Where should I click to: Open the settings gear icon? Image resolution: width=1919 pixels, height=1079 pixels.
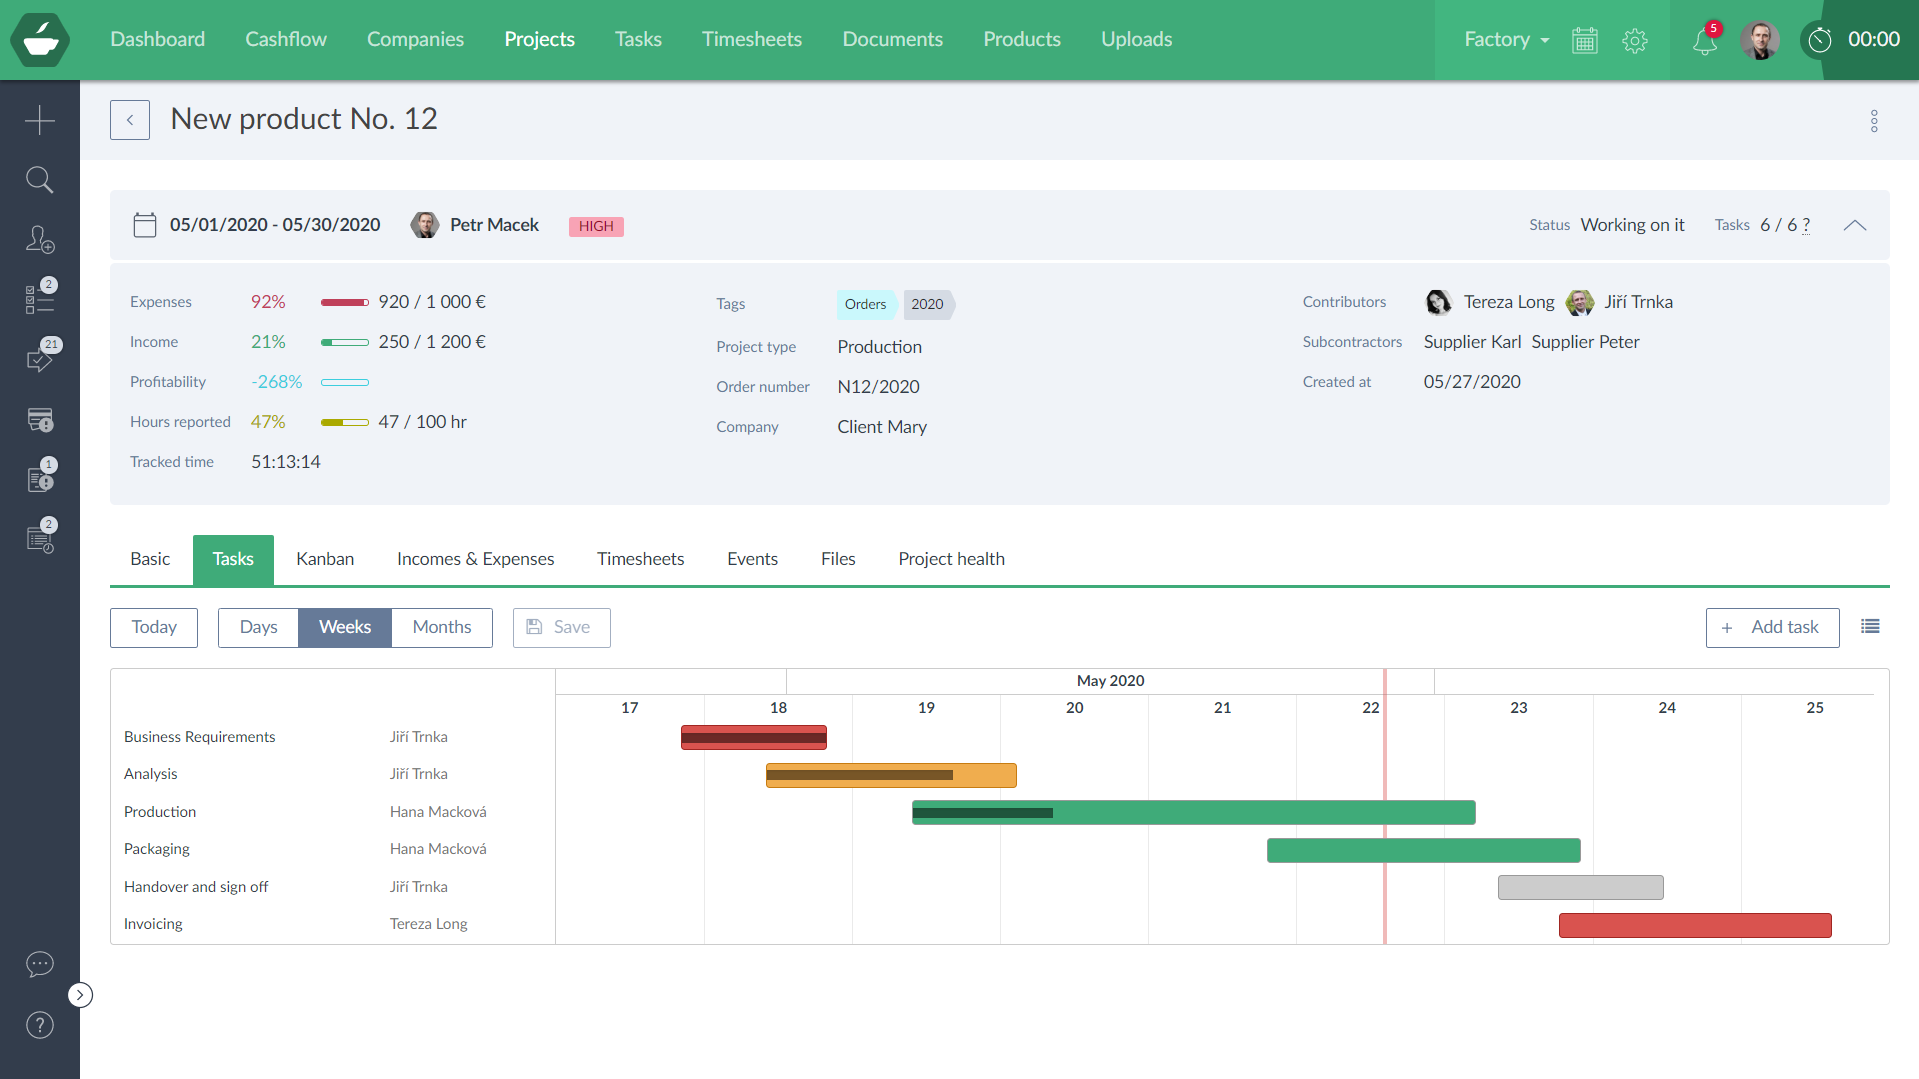tap(1635, 41)
